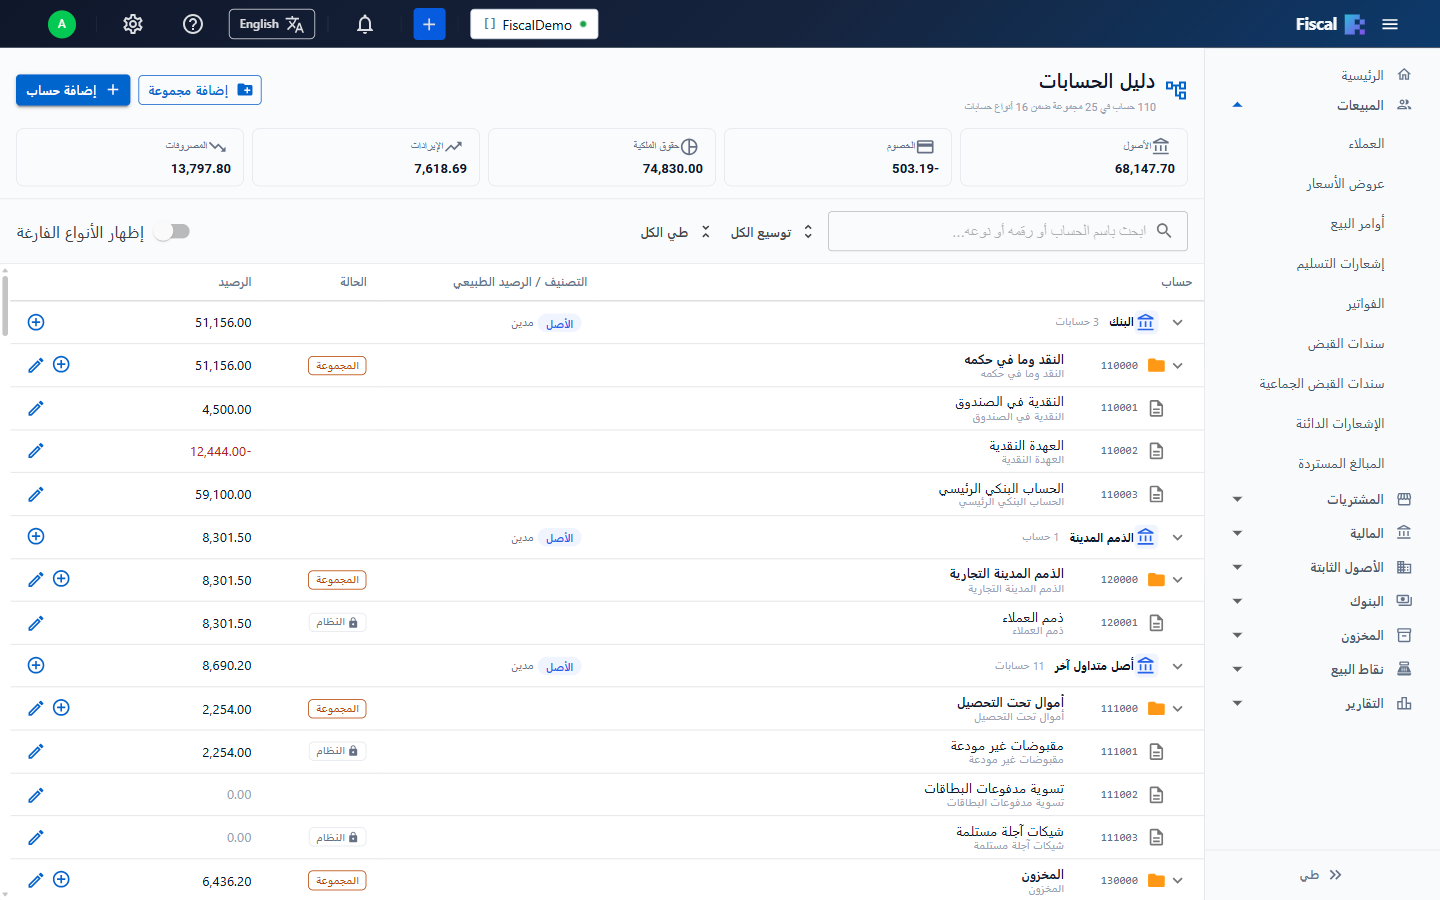
Task: Open العملاء in sidebar
Action: pyautogui.click(x=1366, y=144)
